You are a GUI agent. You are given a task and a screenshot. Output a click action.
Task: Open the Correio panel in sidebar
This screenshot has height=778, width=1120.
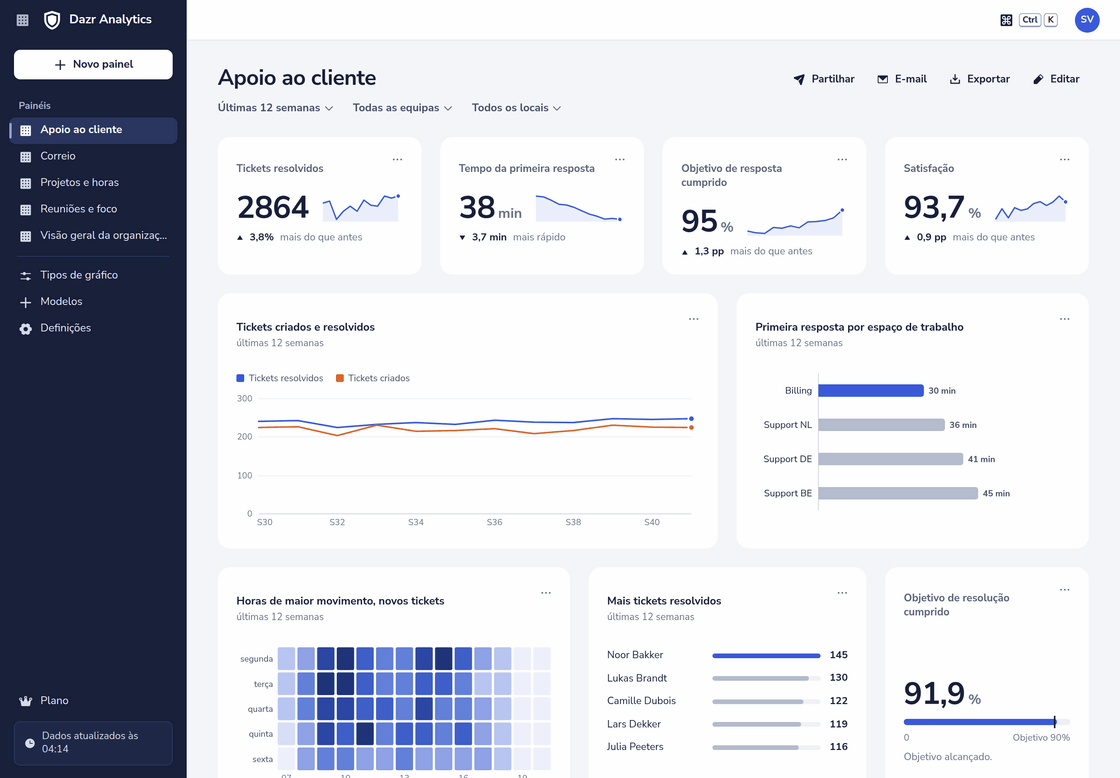coord(93,156)
